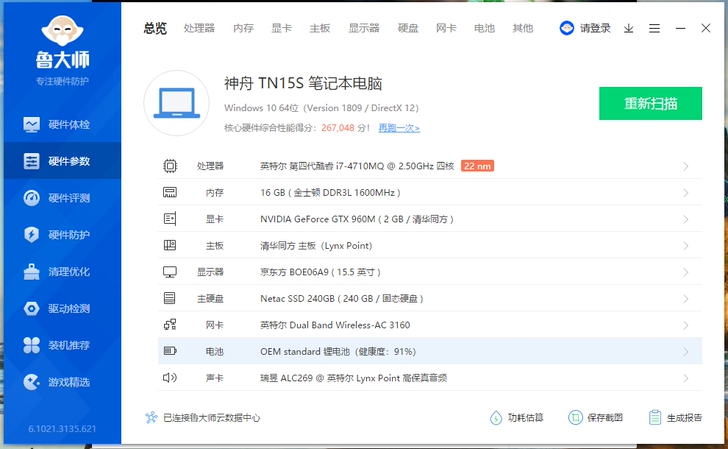
Task: Click the 鲁大师 logo
Action: (x=62, y=42)
